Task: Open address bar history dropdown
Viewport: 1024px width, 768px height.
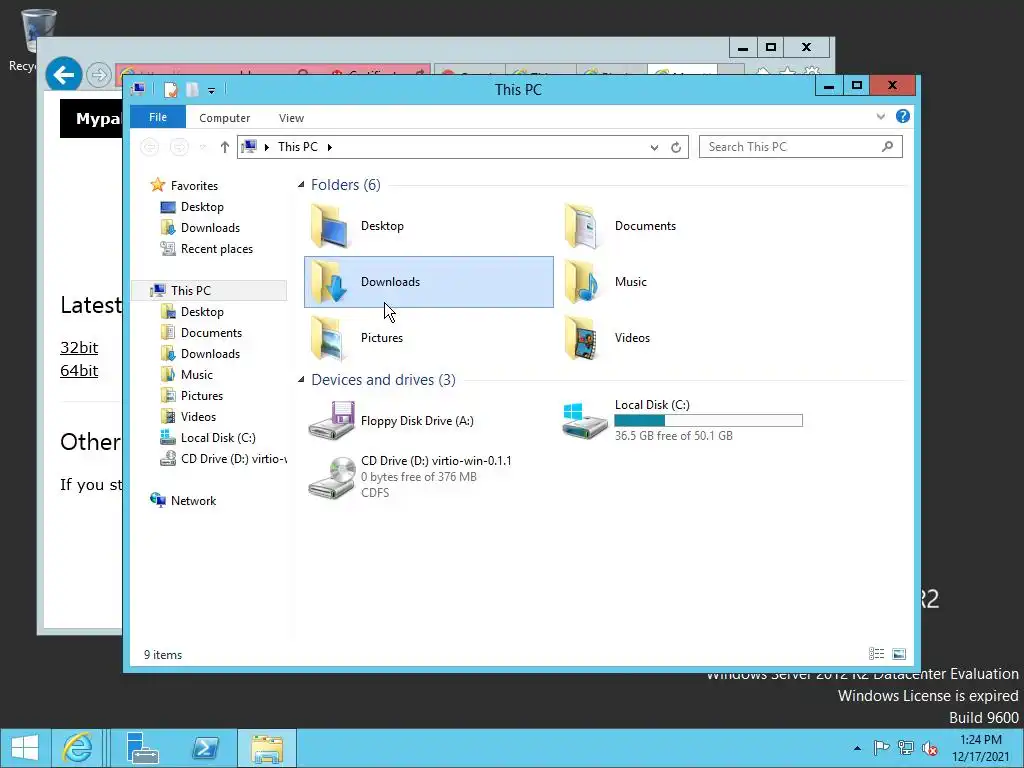Action: point(654,148)
